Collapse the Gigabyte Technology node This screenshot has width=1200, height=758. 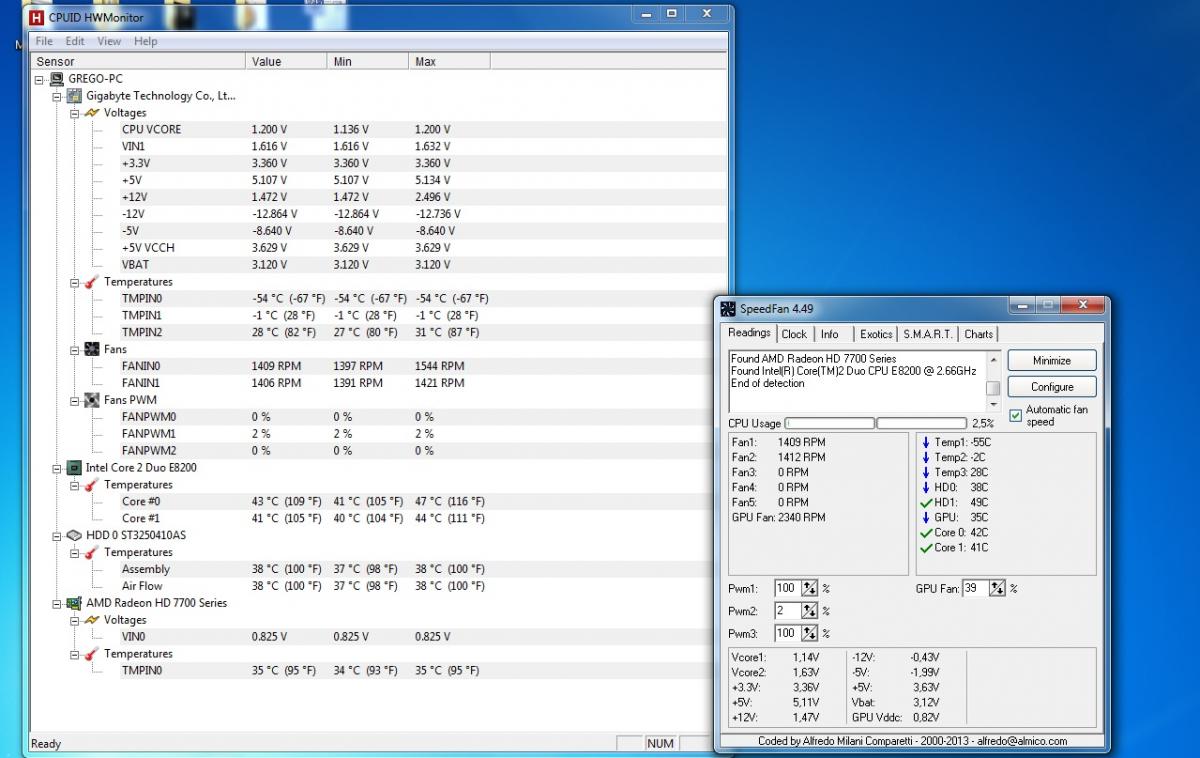click(x=57, y=96)
